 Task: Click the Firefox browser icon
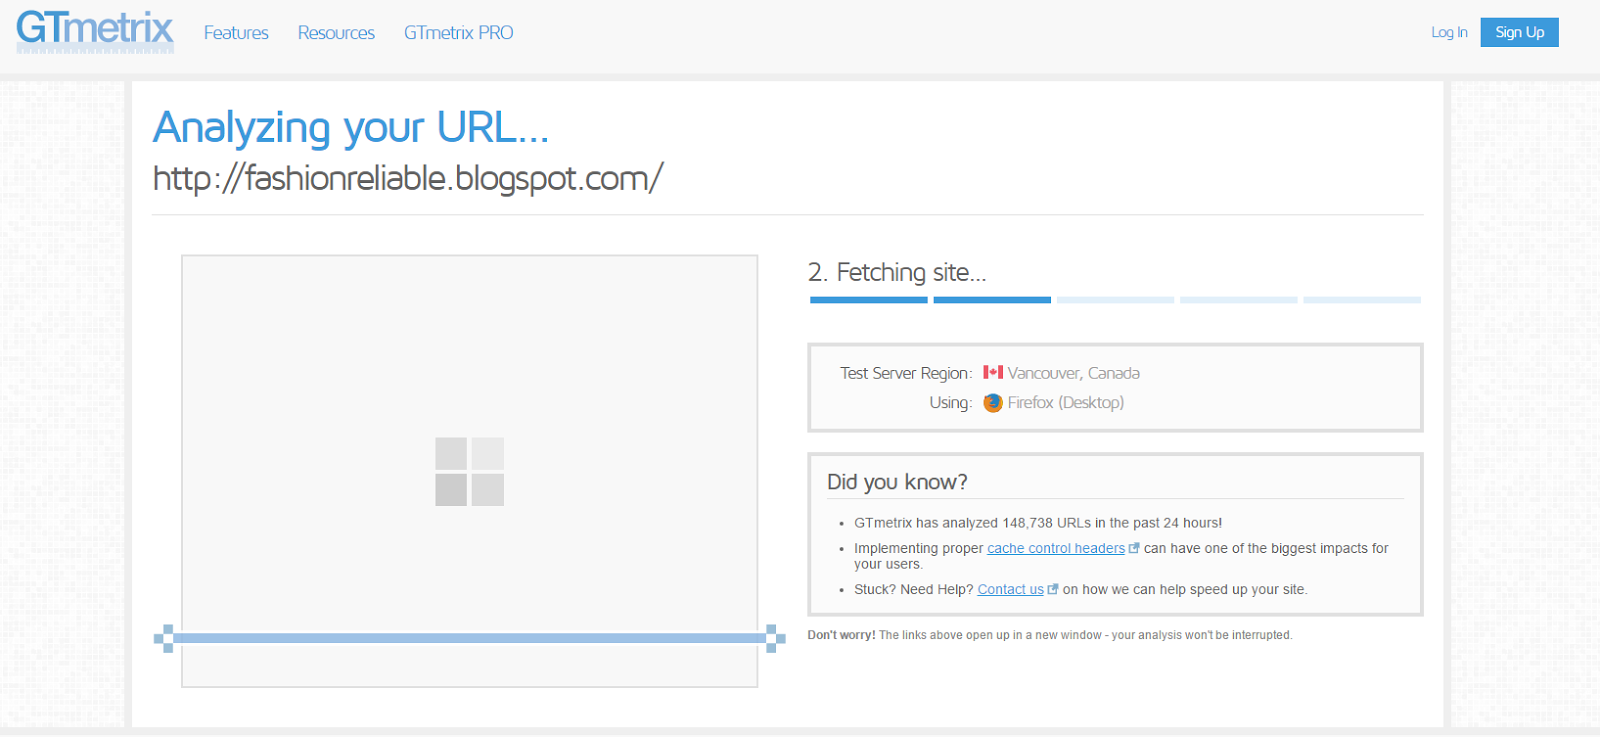(x=993, y=402)
